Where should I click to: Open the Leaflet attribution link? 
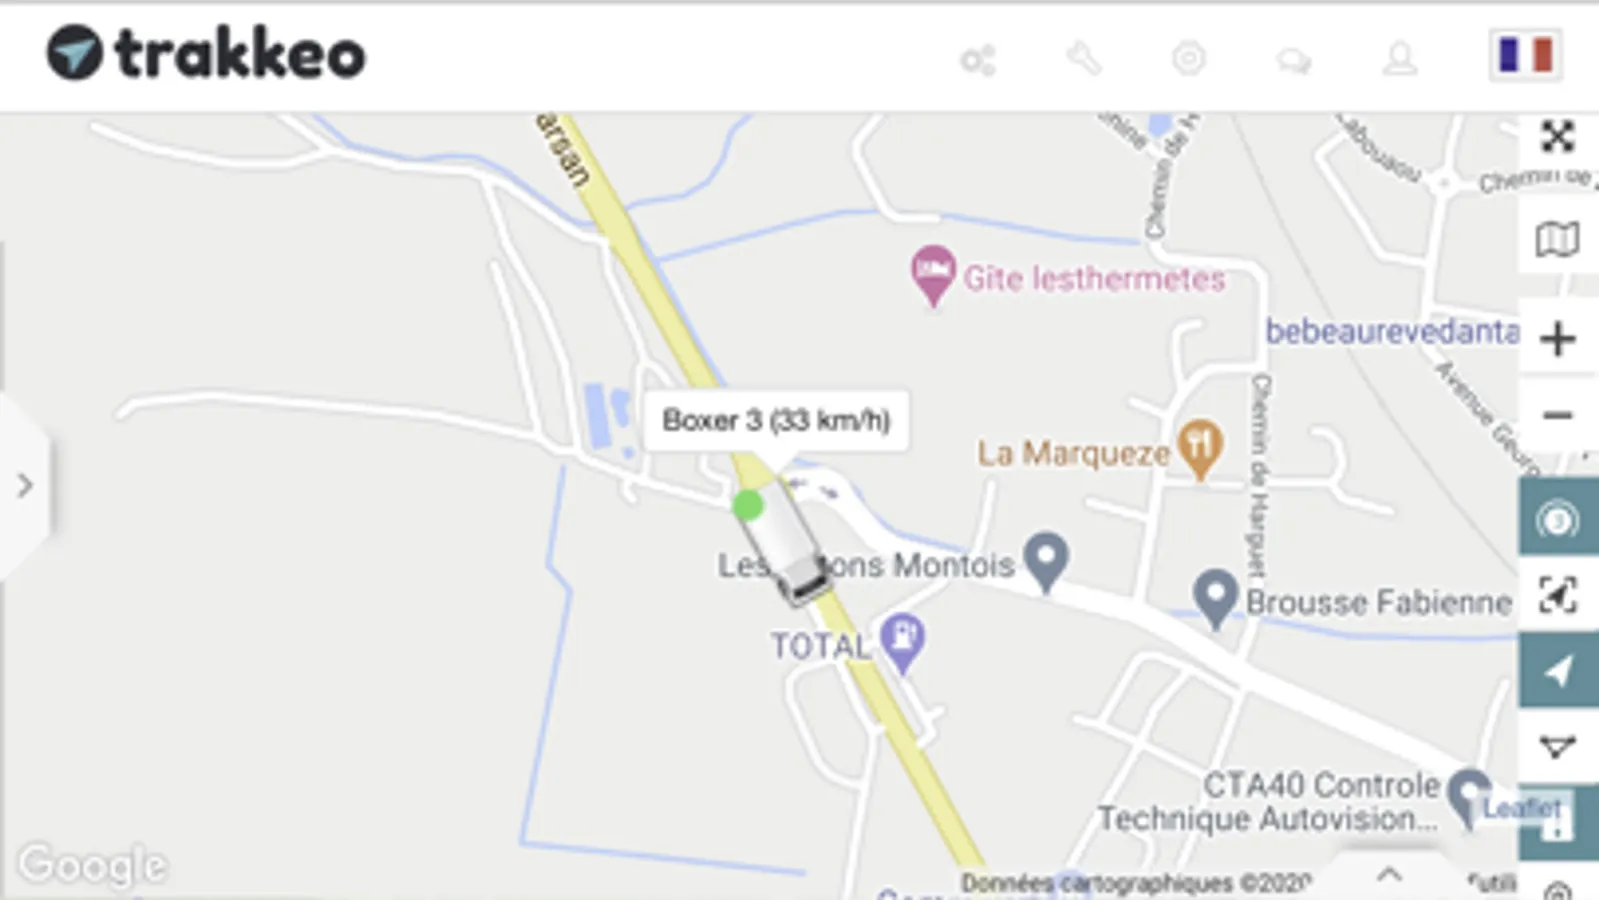tap(1521, 807)
